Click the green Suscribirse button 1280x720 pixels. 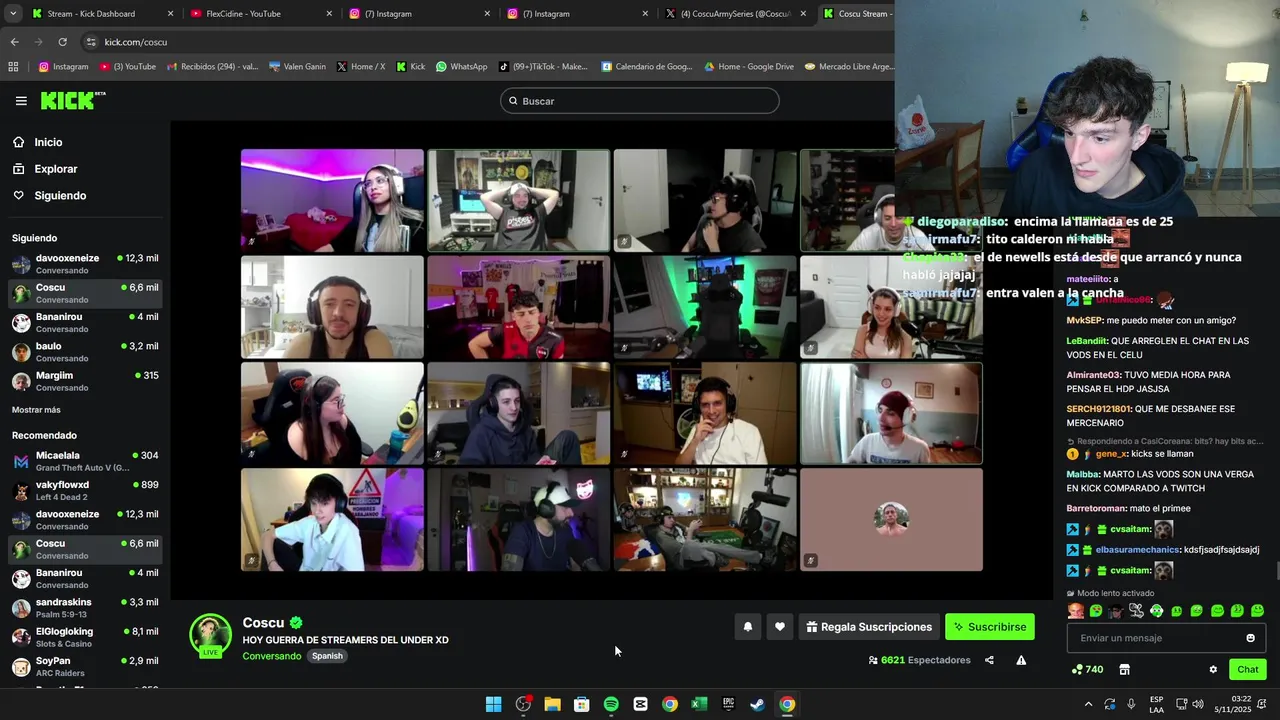point(990,627)
